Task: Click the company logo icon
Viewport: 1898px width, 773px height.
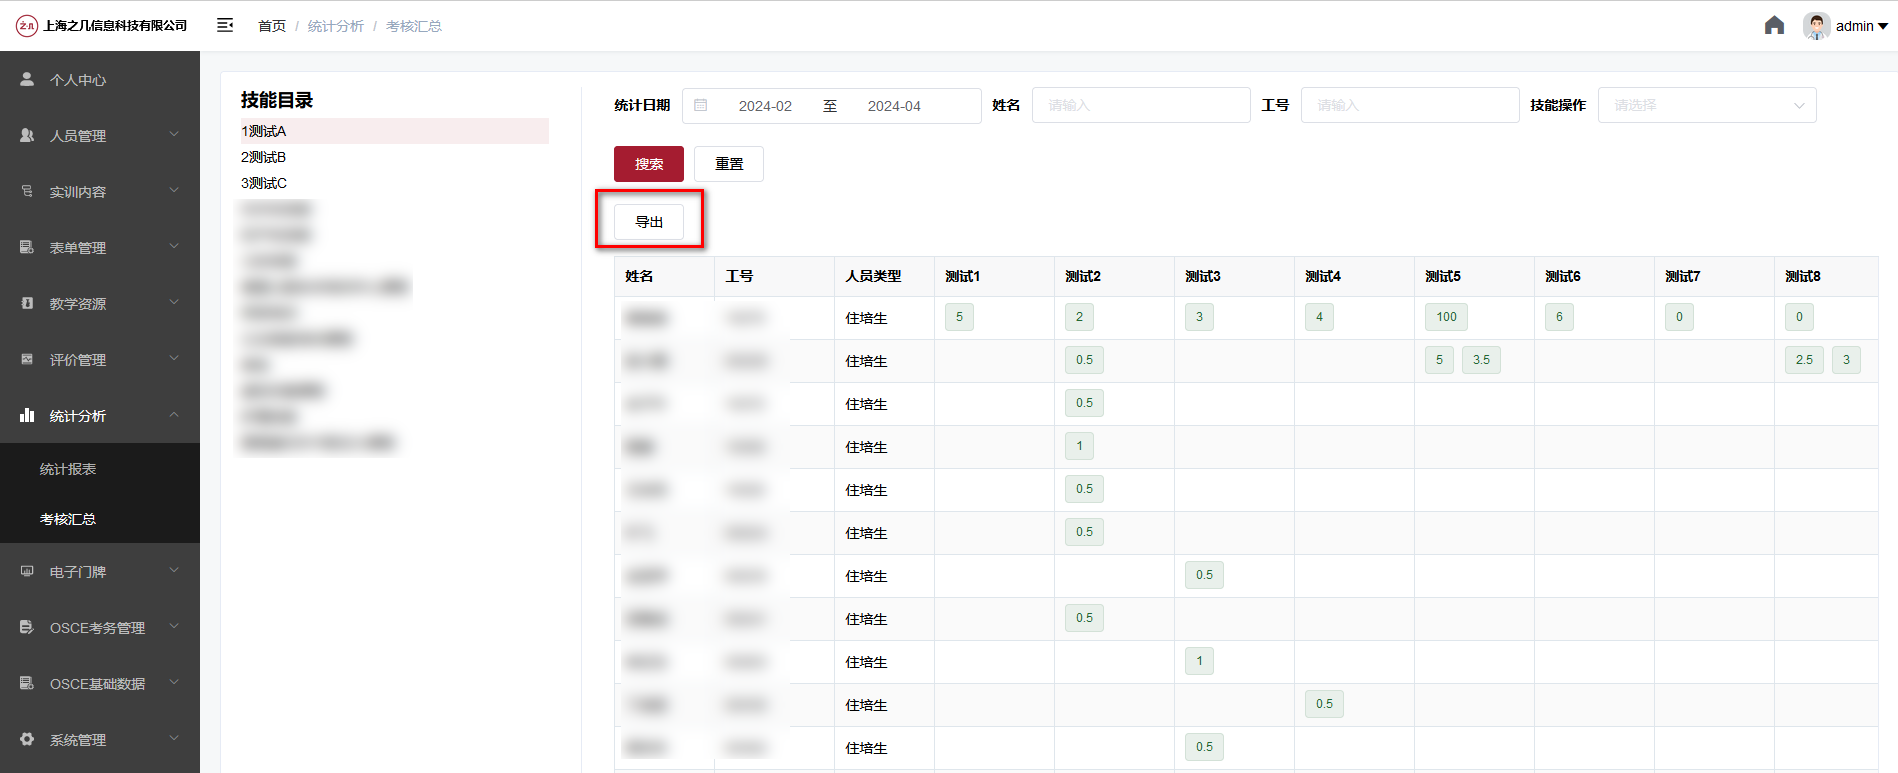Action: [x=27, y=26]
